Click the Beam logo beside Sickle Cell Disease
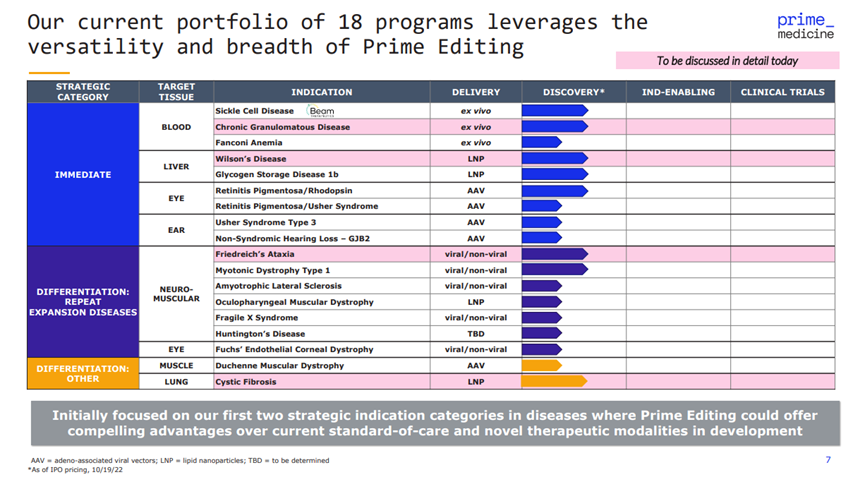 click(322, 111)
